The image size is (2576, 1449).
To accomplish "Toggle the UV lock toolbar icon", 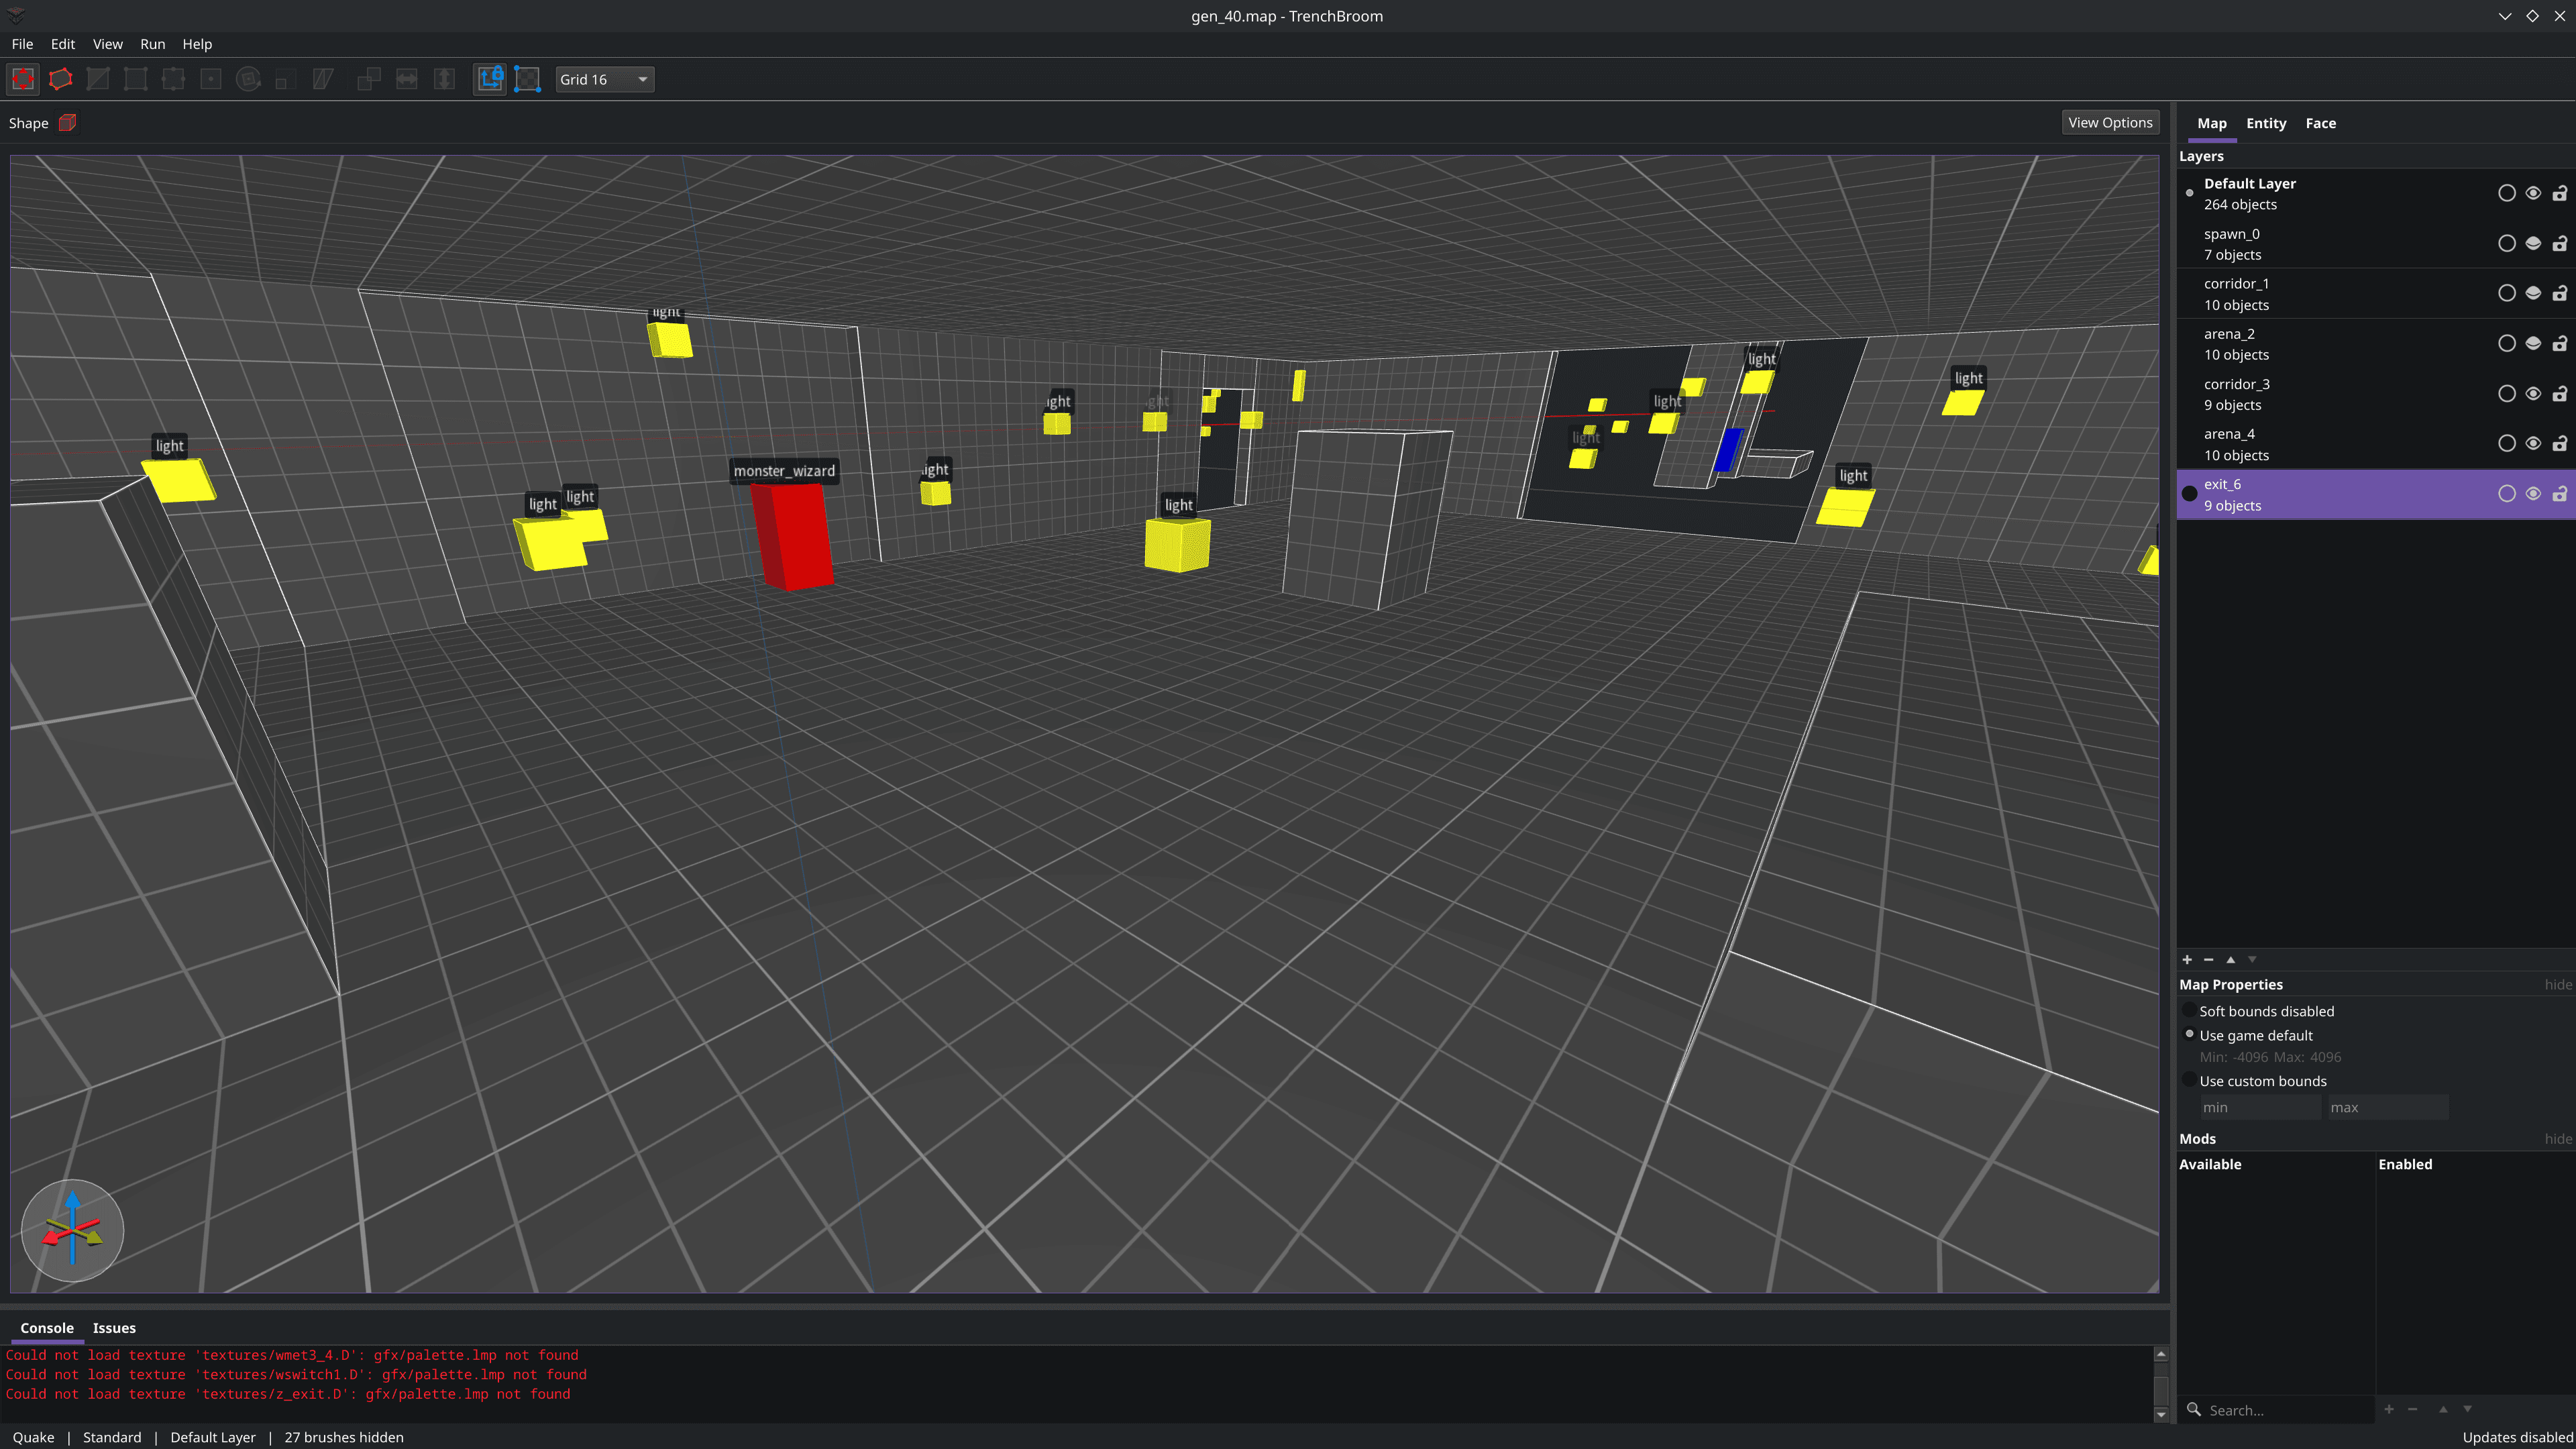I will click(x=527, y=79).
